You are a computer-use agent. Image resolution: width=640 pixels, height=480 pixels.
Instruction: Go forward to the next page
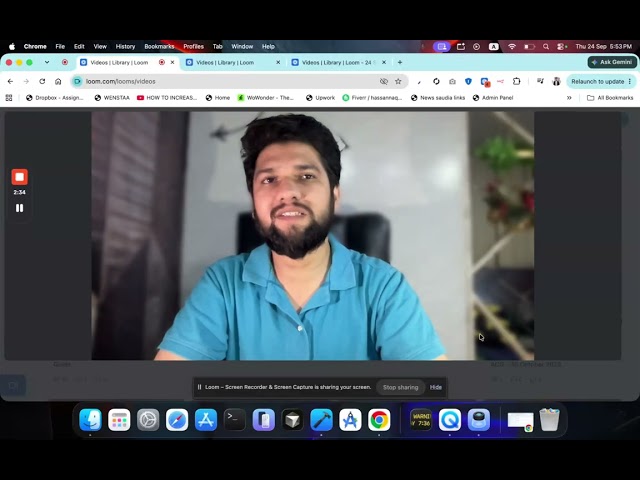pos(26,82)
